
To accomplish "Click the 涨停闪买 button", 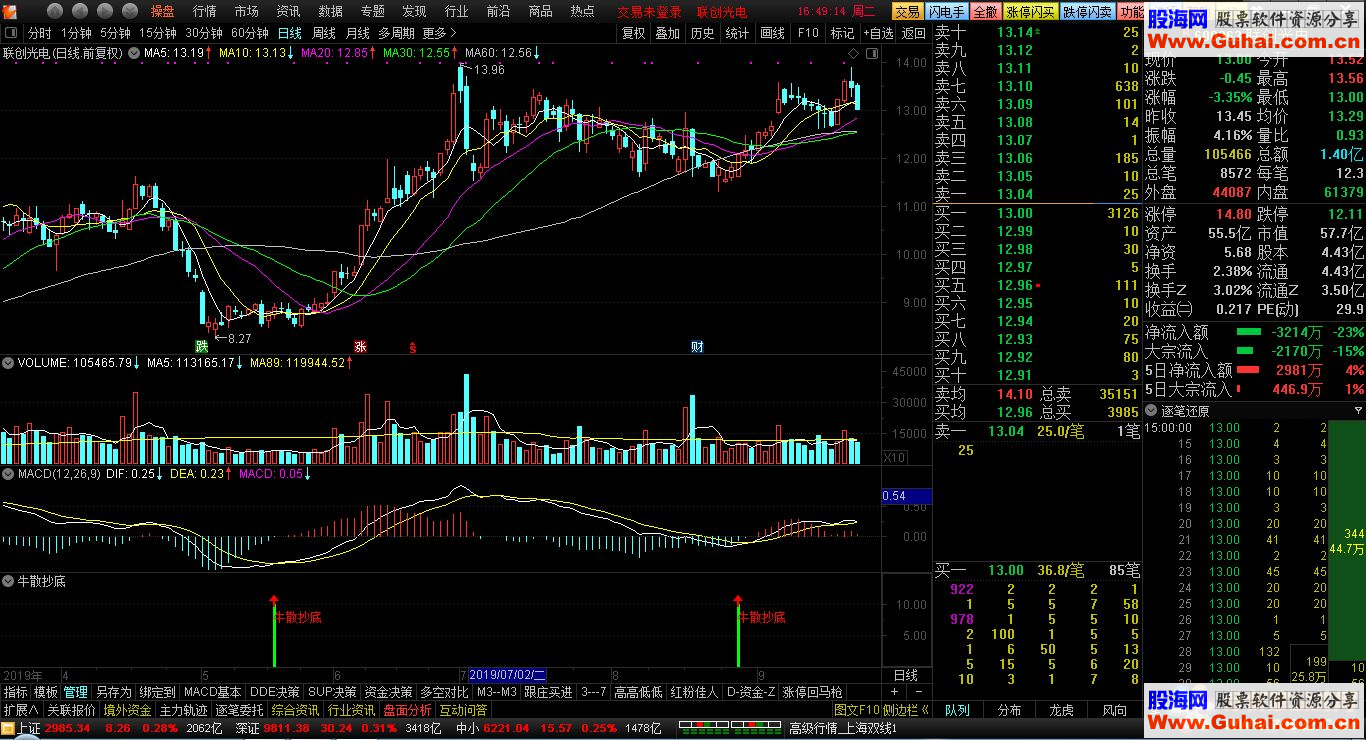I will click(x=1030, y=12).
